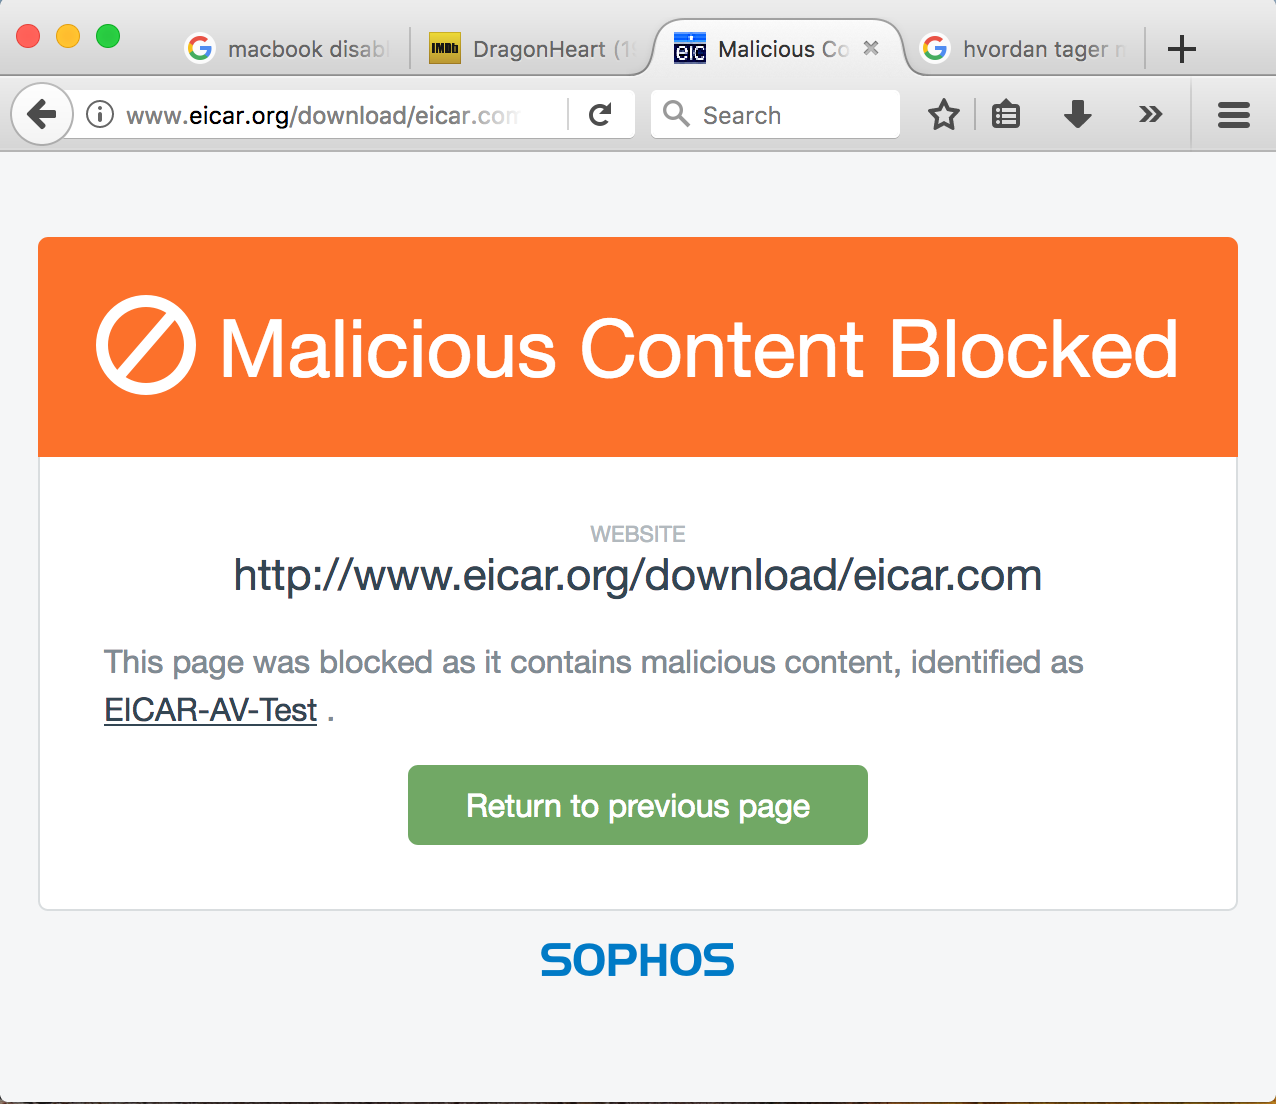Switch to the DragonHeart IMDb tab
The image size is (1276, 1104).
coord(532,48)
